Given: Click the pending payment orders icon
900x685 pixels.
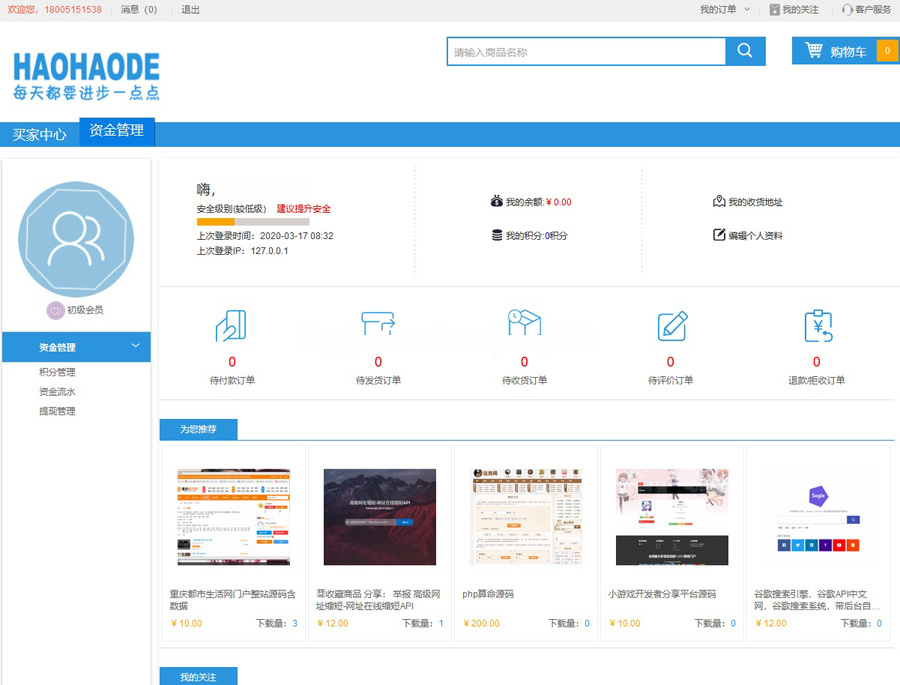Looking at the screenshot, I should pyautogui.click(x=231, y=326).
